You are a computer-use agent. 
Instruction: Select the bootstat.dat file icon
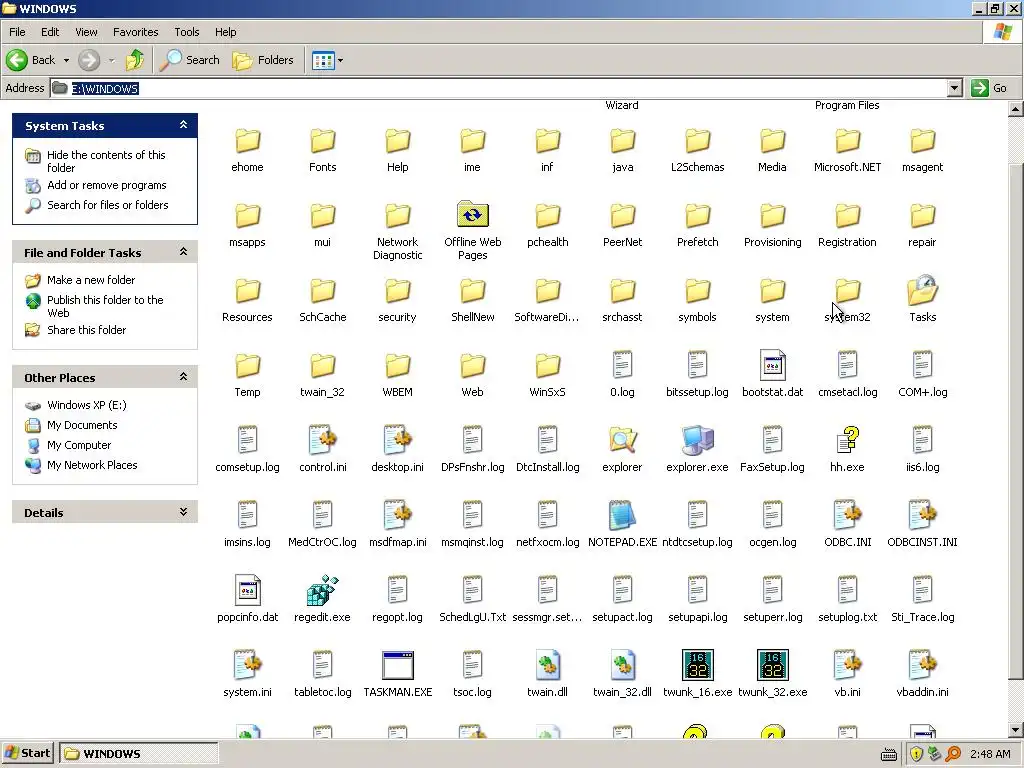(x=773, y=365)
